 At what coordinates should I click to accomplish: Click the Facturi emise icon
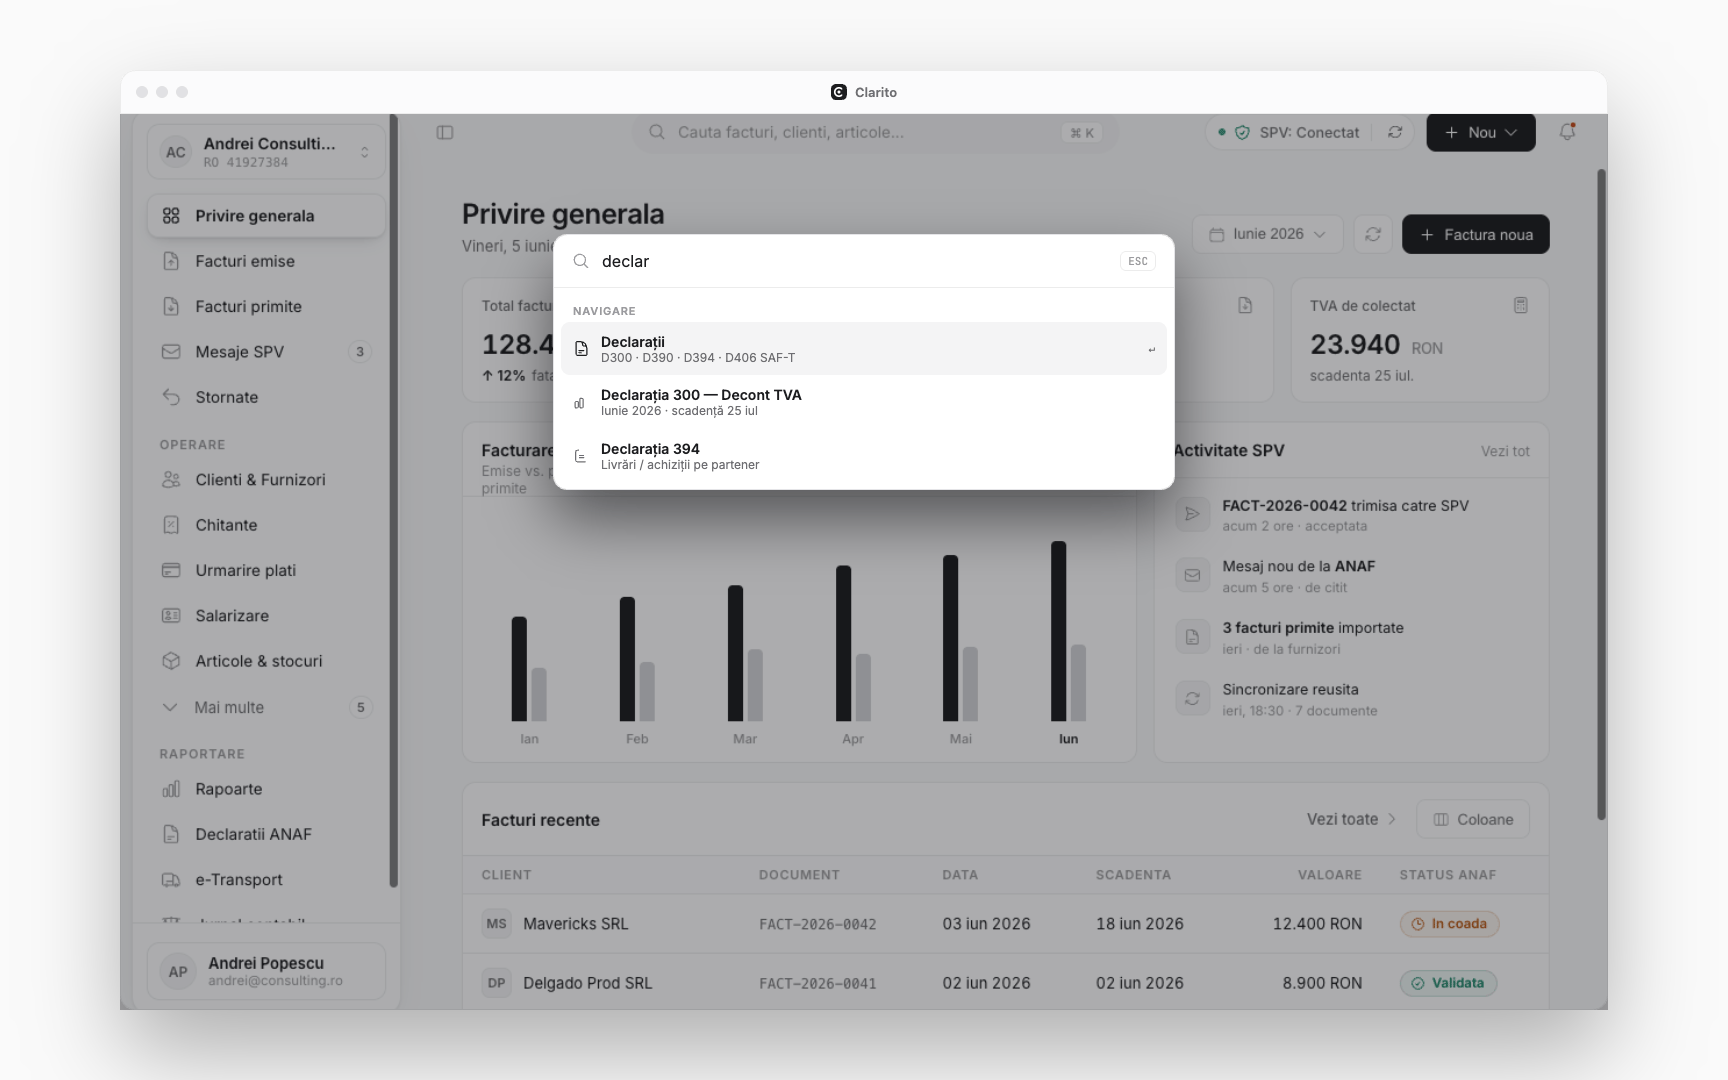pyautogui.click(x=171, y=261)
